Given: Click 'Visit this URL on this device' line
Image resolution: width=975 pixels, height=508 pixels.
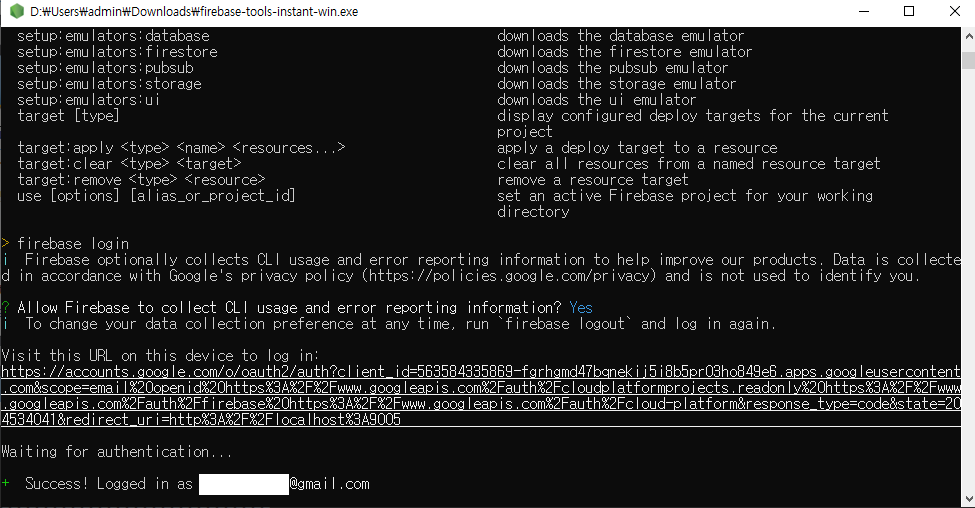Looking at the screenshot, I should tap(160, 356).
